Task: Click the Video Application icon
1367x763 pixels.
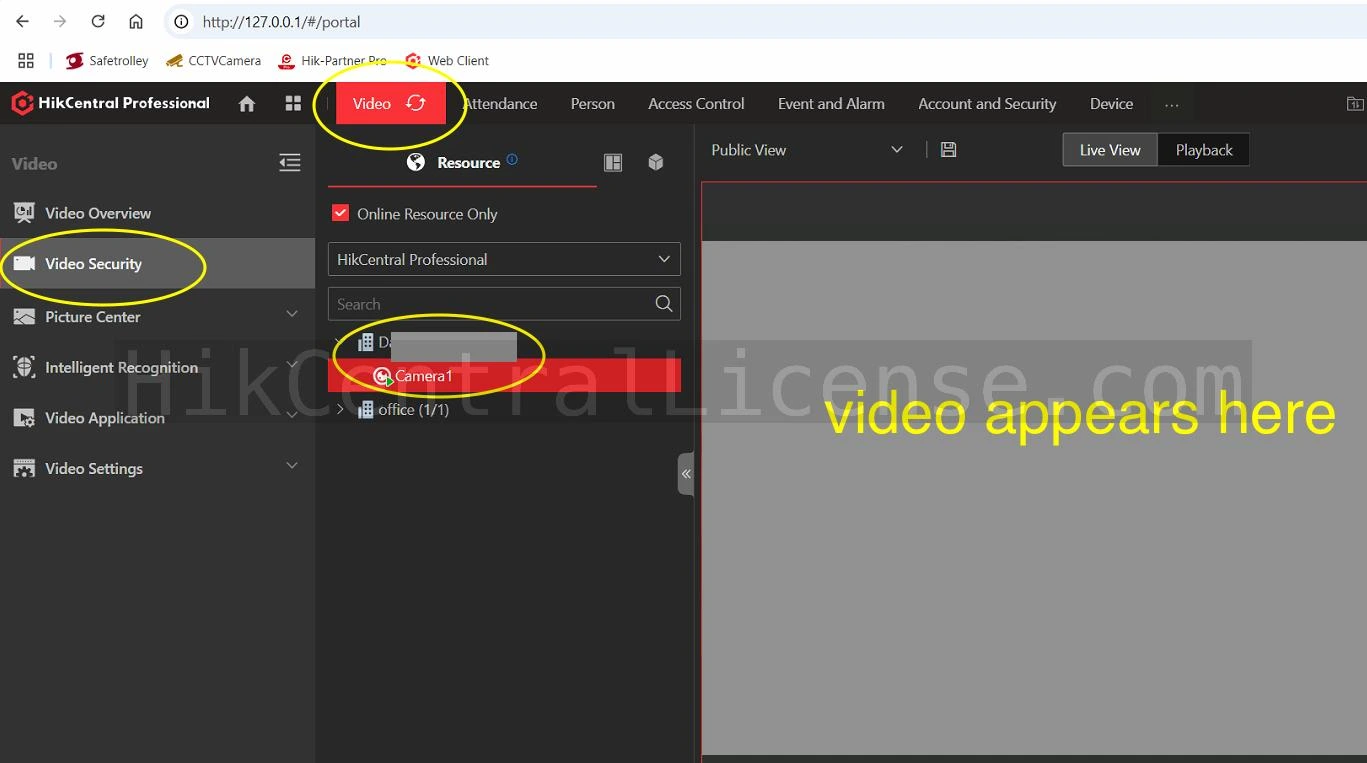Action: pyautogui.click(x=24, y=418)
